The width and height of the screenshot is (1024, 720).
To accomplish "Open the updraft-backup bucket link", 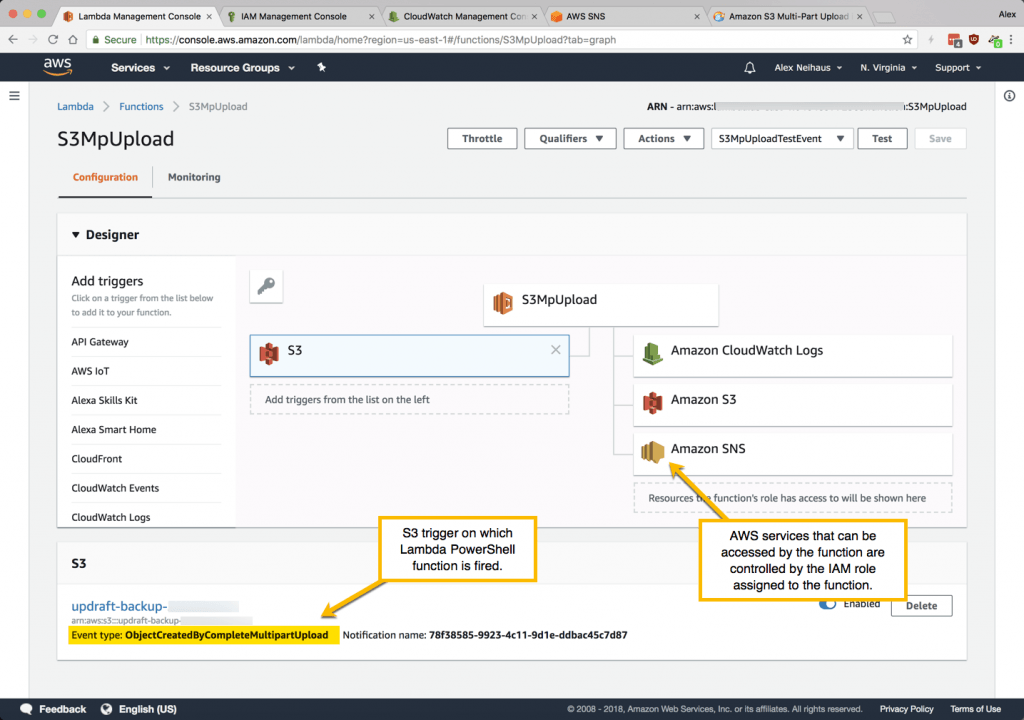I will pyautogui.click(x=116, y=606).
